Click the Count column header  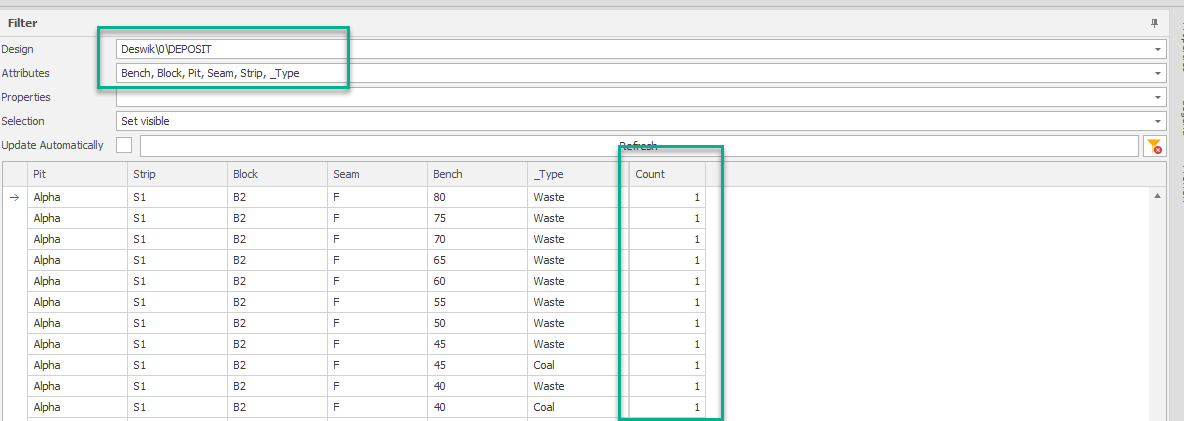(666, 174)
